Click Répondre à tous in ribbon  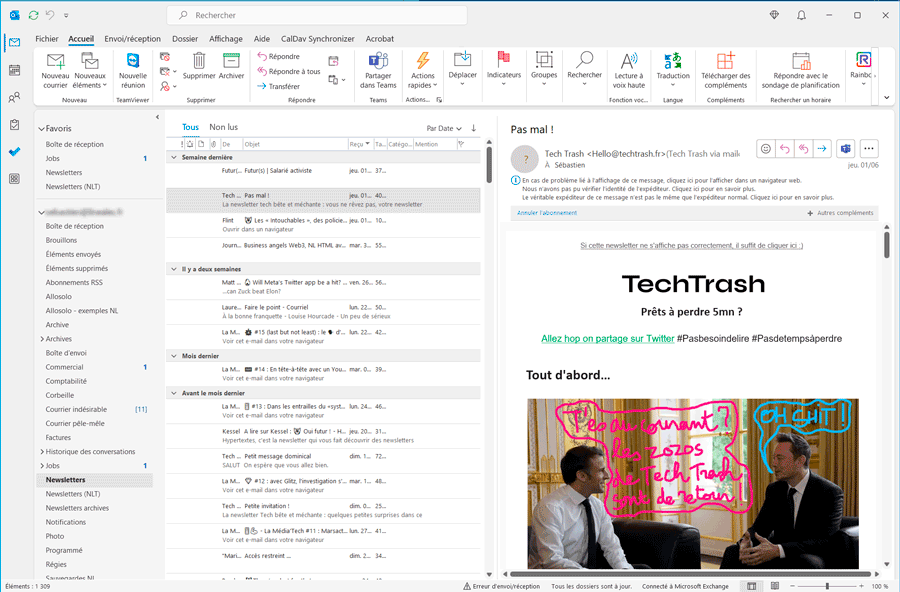[x=289, y=71]
